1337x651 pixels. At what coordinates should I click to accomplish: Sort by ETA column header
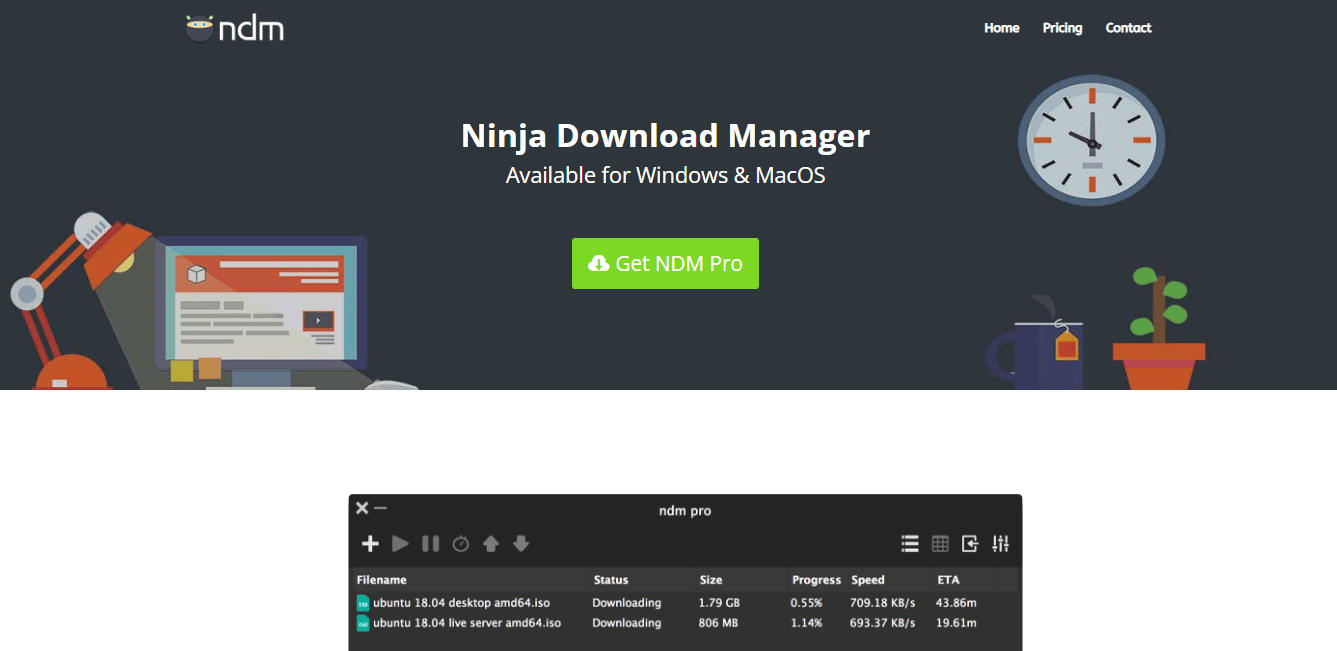(x=949, y=580)
